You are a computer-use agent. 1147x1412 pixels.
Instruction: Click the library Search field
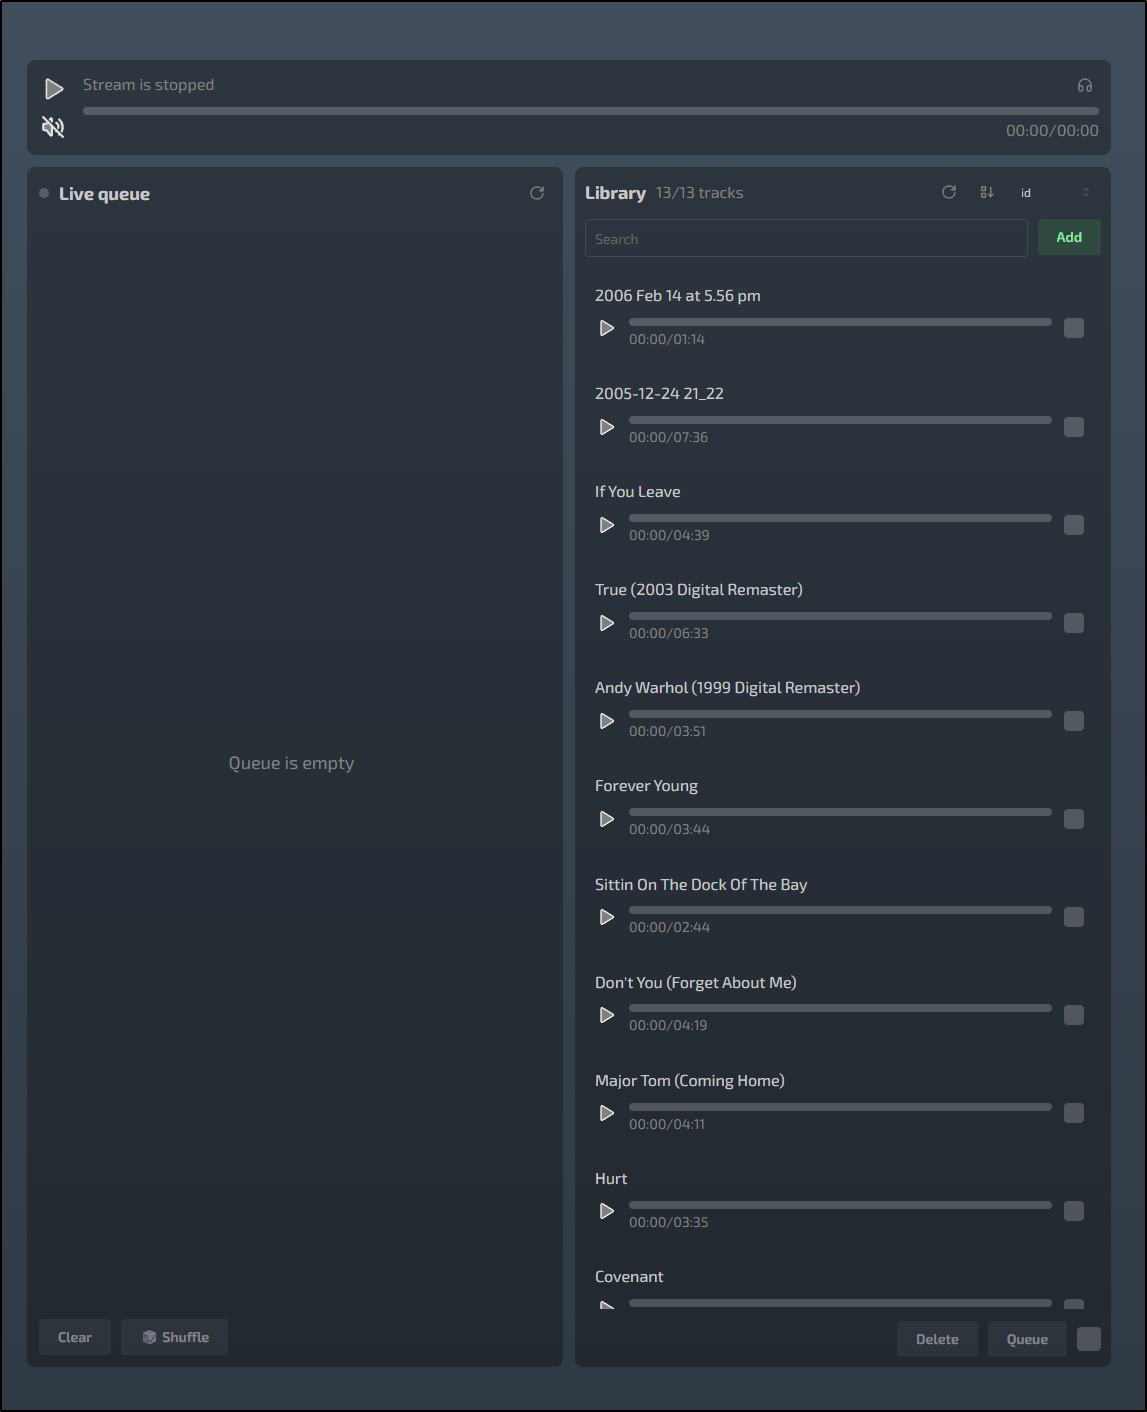coord(806,238)
